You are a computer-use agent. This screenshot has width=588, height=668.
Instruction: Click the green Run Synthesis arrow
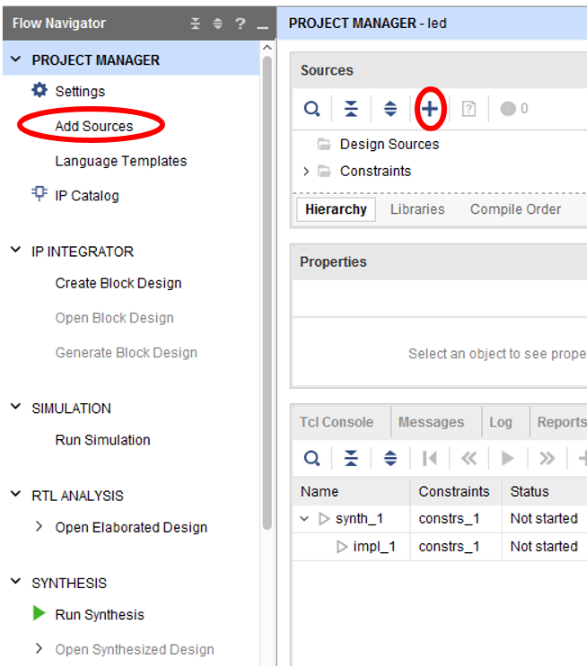[x=39, y=613]
